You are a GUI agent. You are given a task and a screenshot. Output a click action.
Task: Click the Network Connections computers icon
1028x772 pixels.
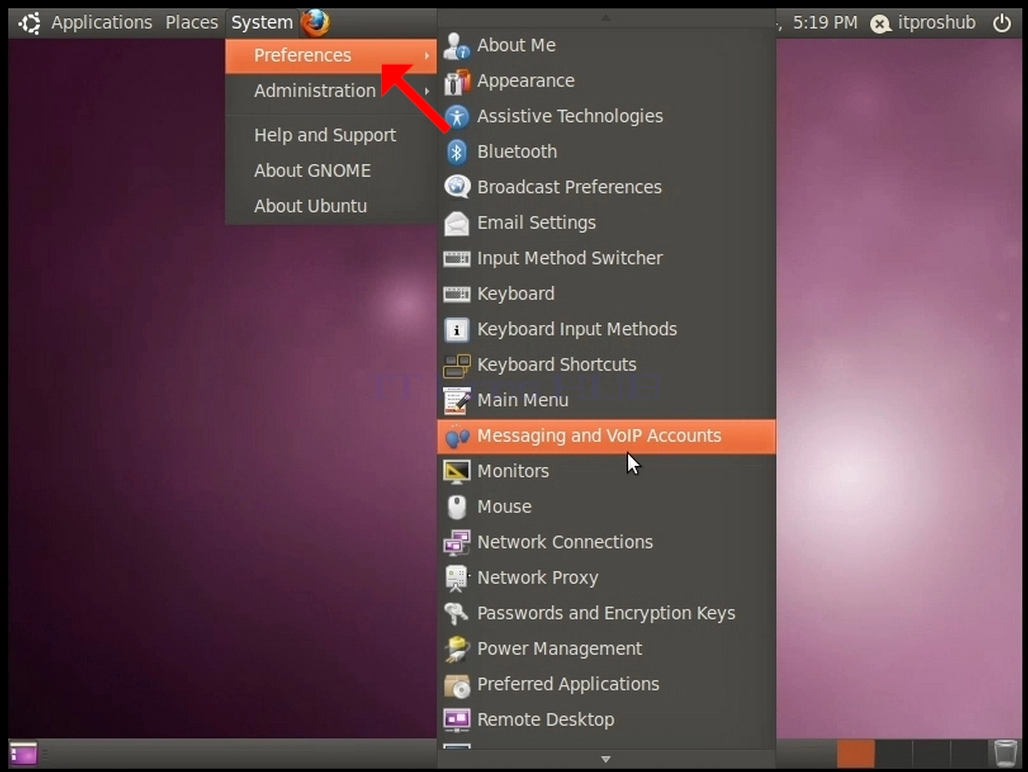[x=456, y=542]
